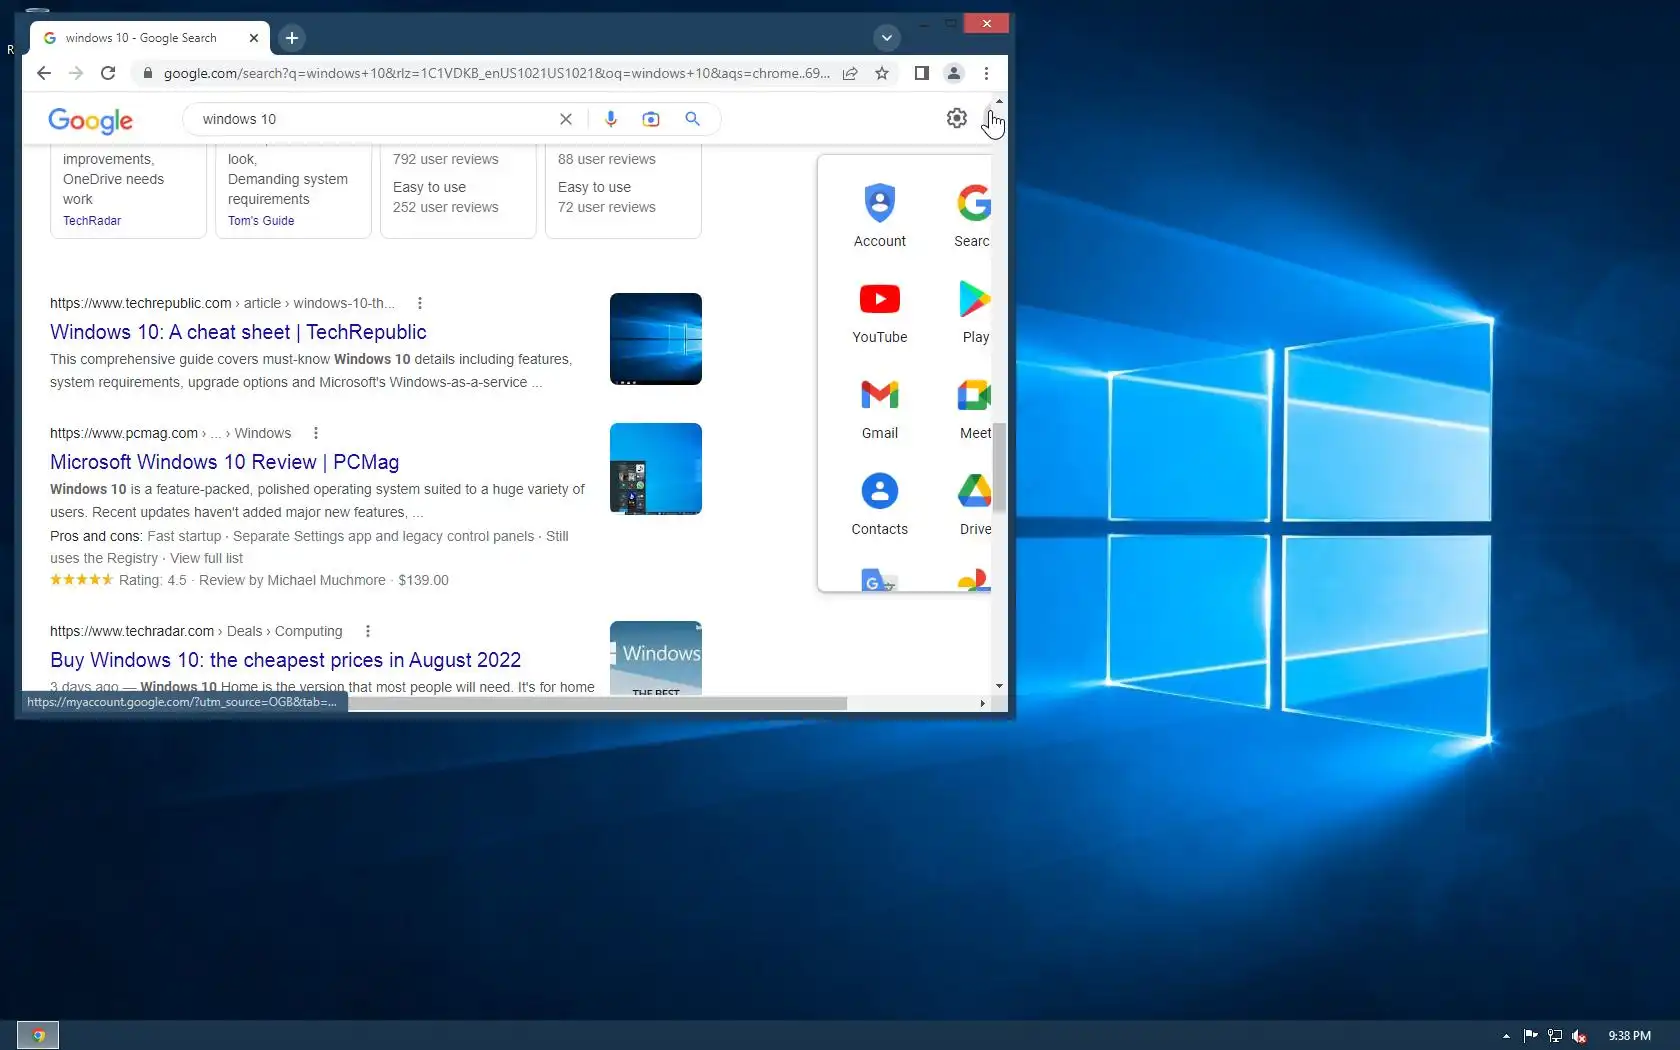Click the browser forward arrow

76,73
